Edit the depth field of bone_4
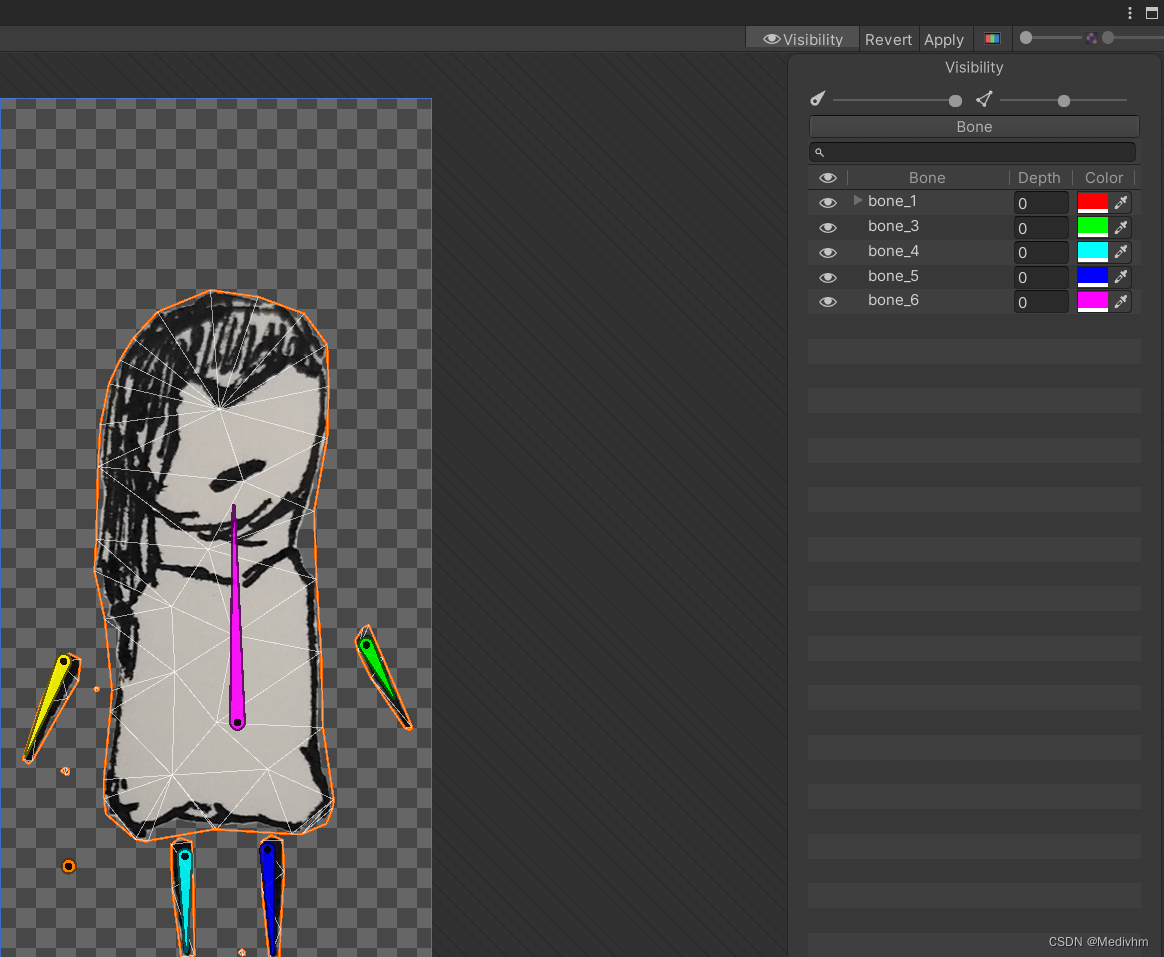The image size is (1164, 957). [1041, 252]
